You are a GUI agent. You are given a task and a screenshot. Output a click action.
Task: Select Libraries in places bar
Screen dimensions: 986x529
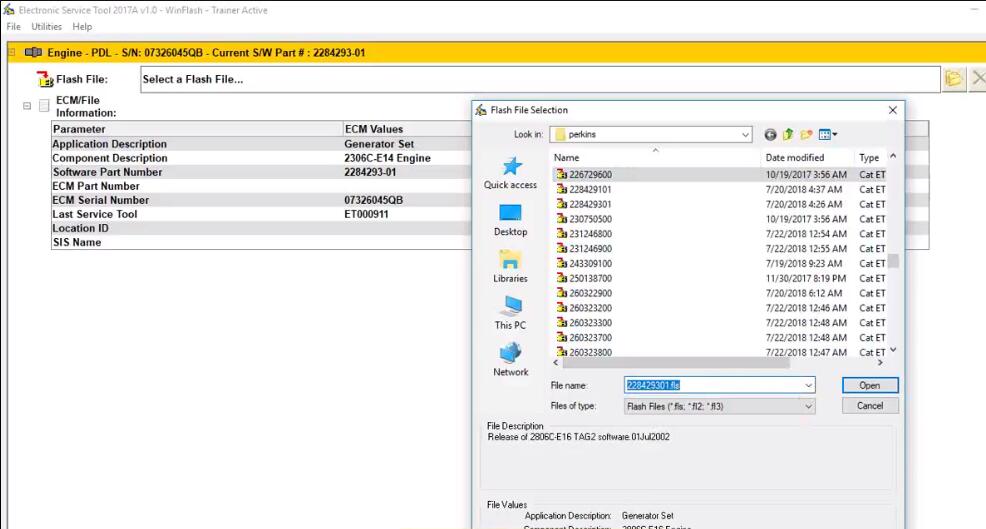[x=511, y=267]
